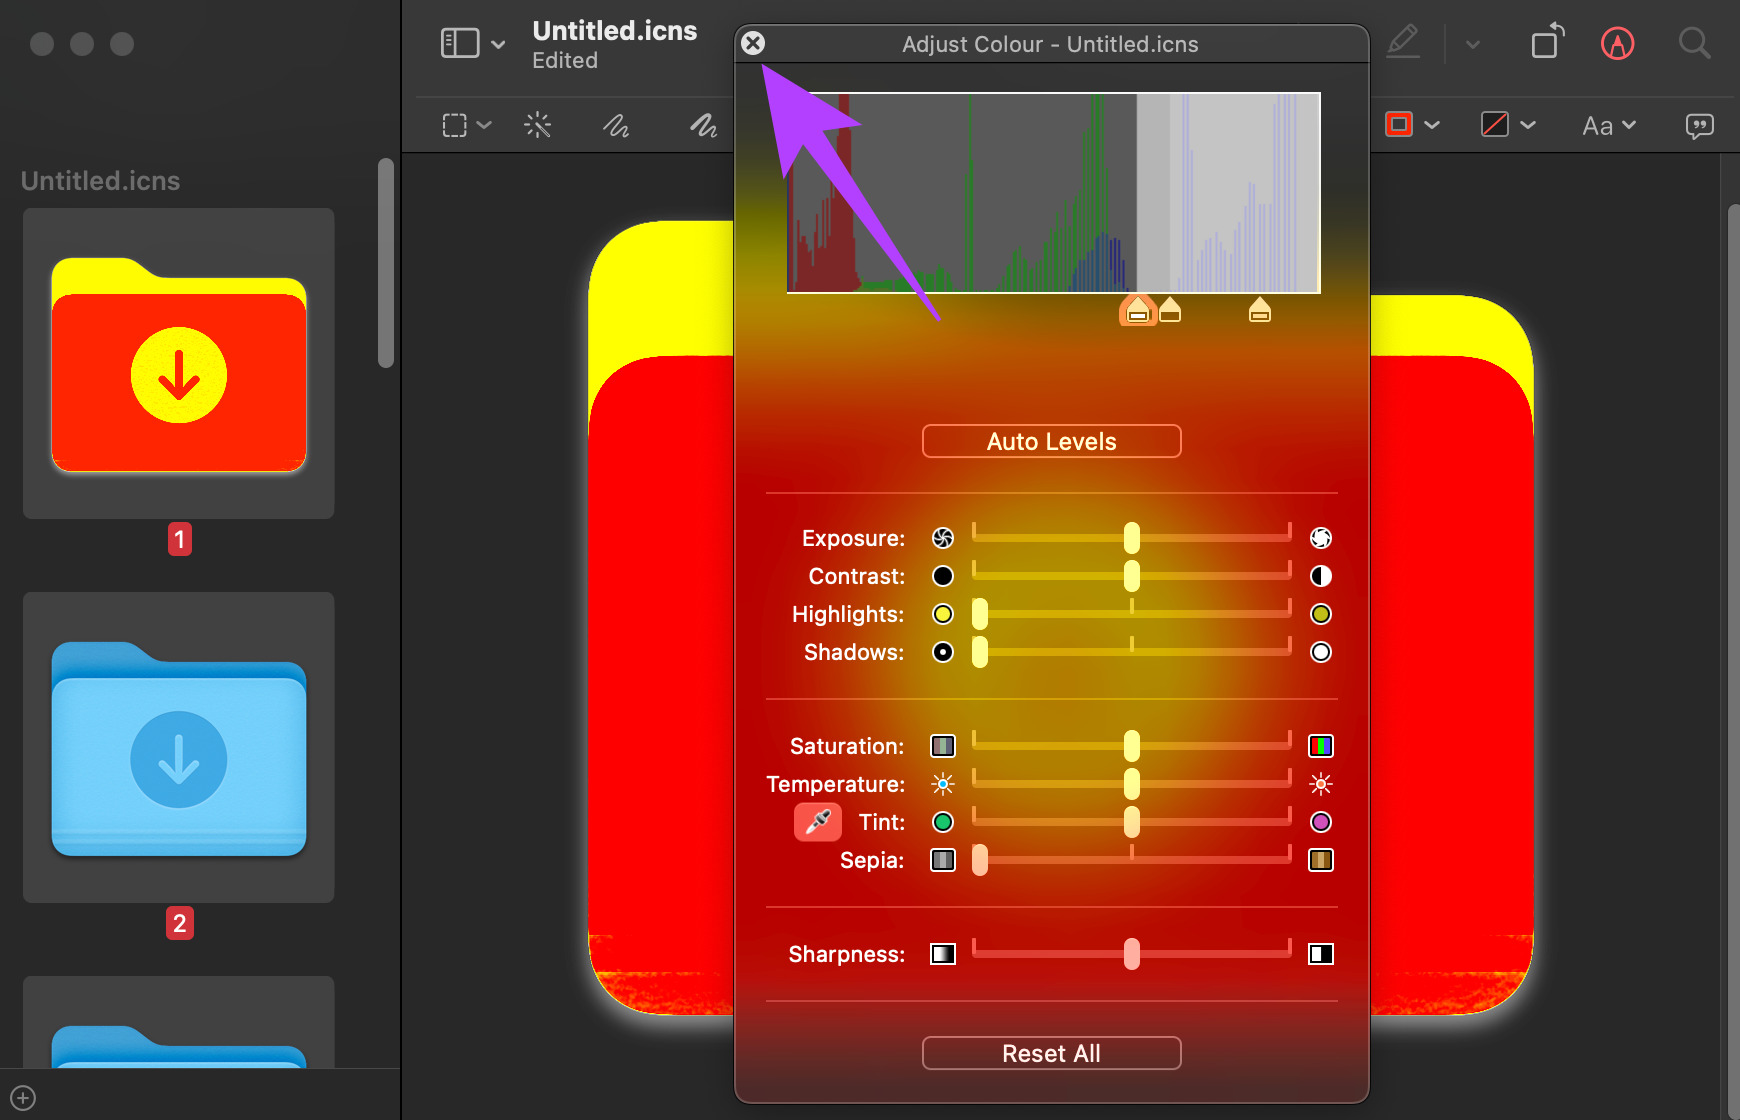Select the blue downloads folder thumbnail
Viewport: 1740px width, 1120px height.
pyautogui.click(x=179, y=748)
